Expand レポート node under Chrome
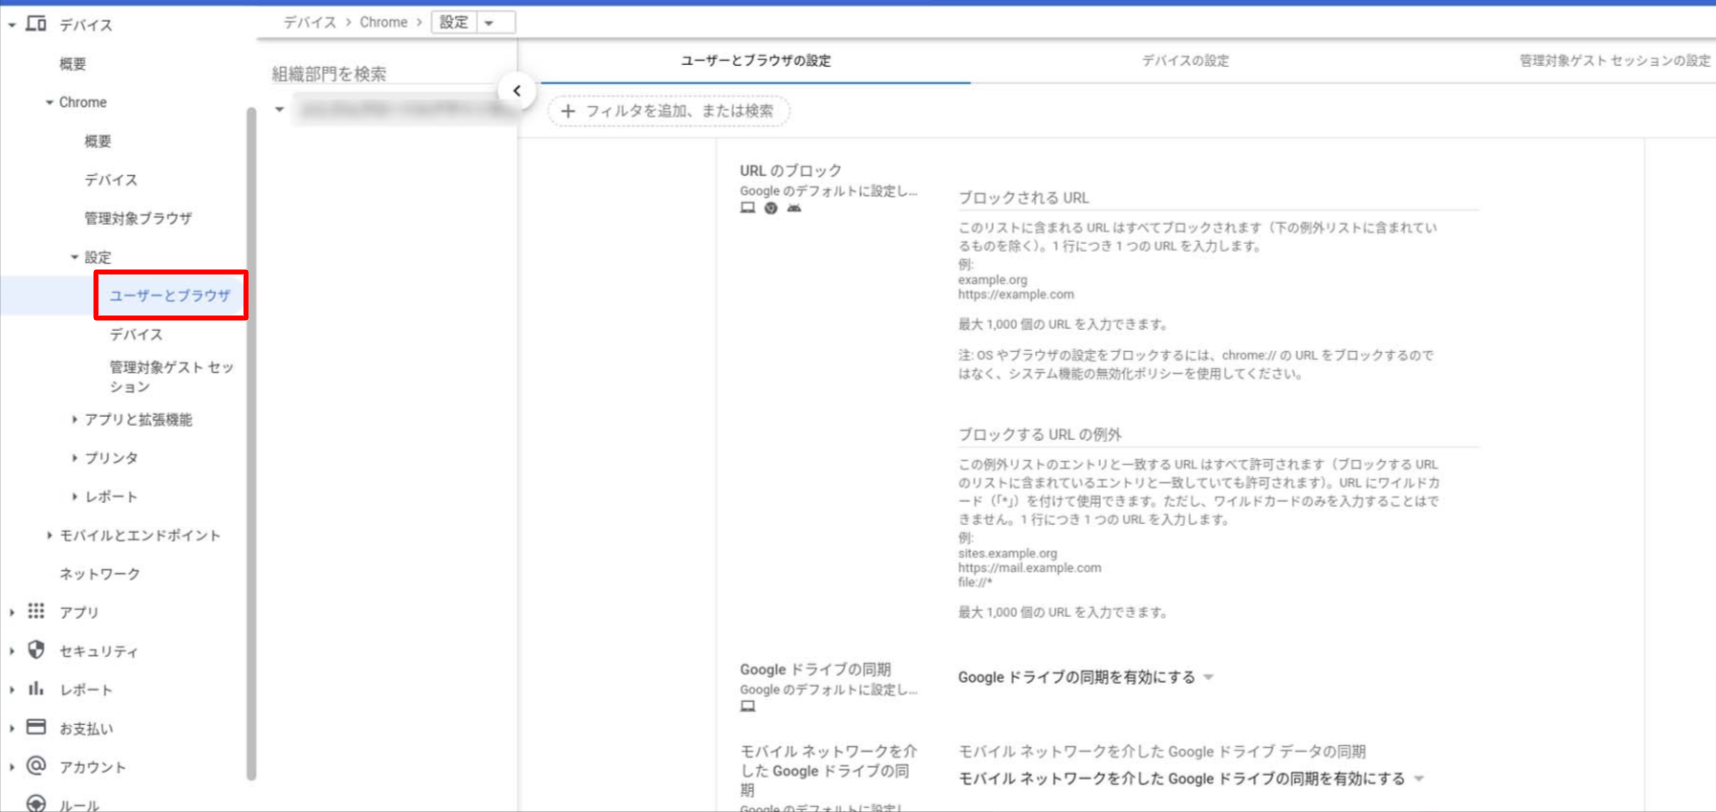 click(x=74, y=496)
